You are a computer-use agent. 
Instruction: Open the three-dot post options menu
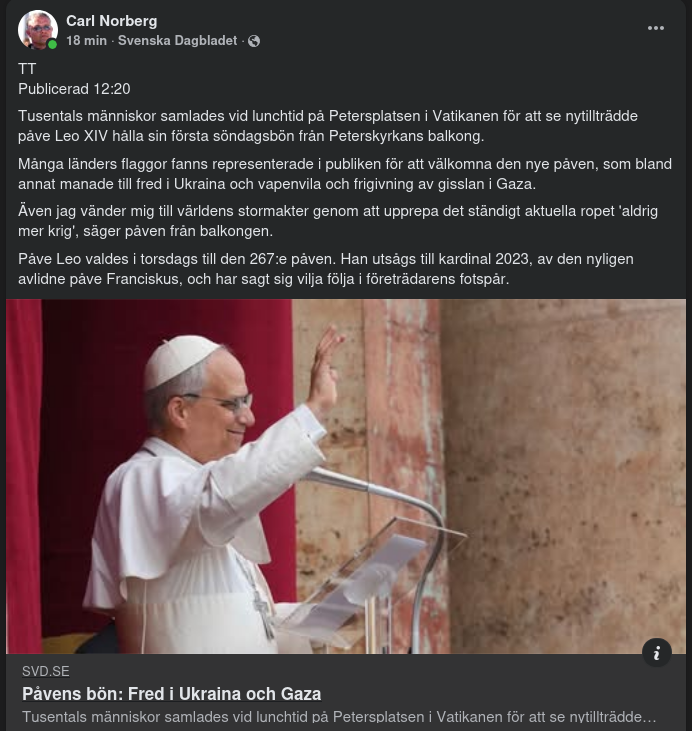click(x=656, y=28)
